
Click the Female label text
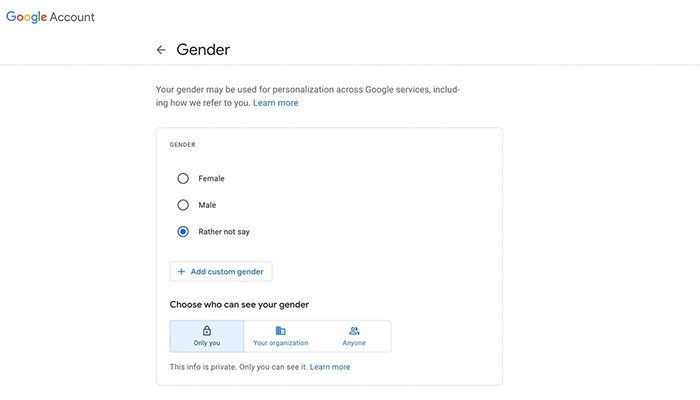point(211,179)
